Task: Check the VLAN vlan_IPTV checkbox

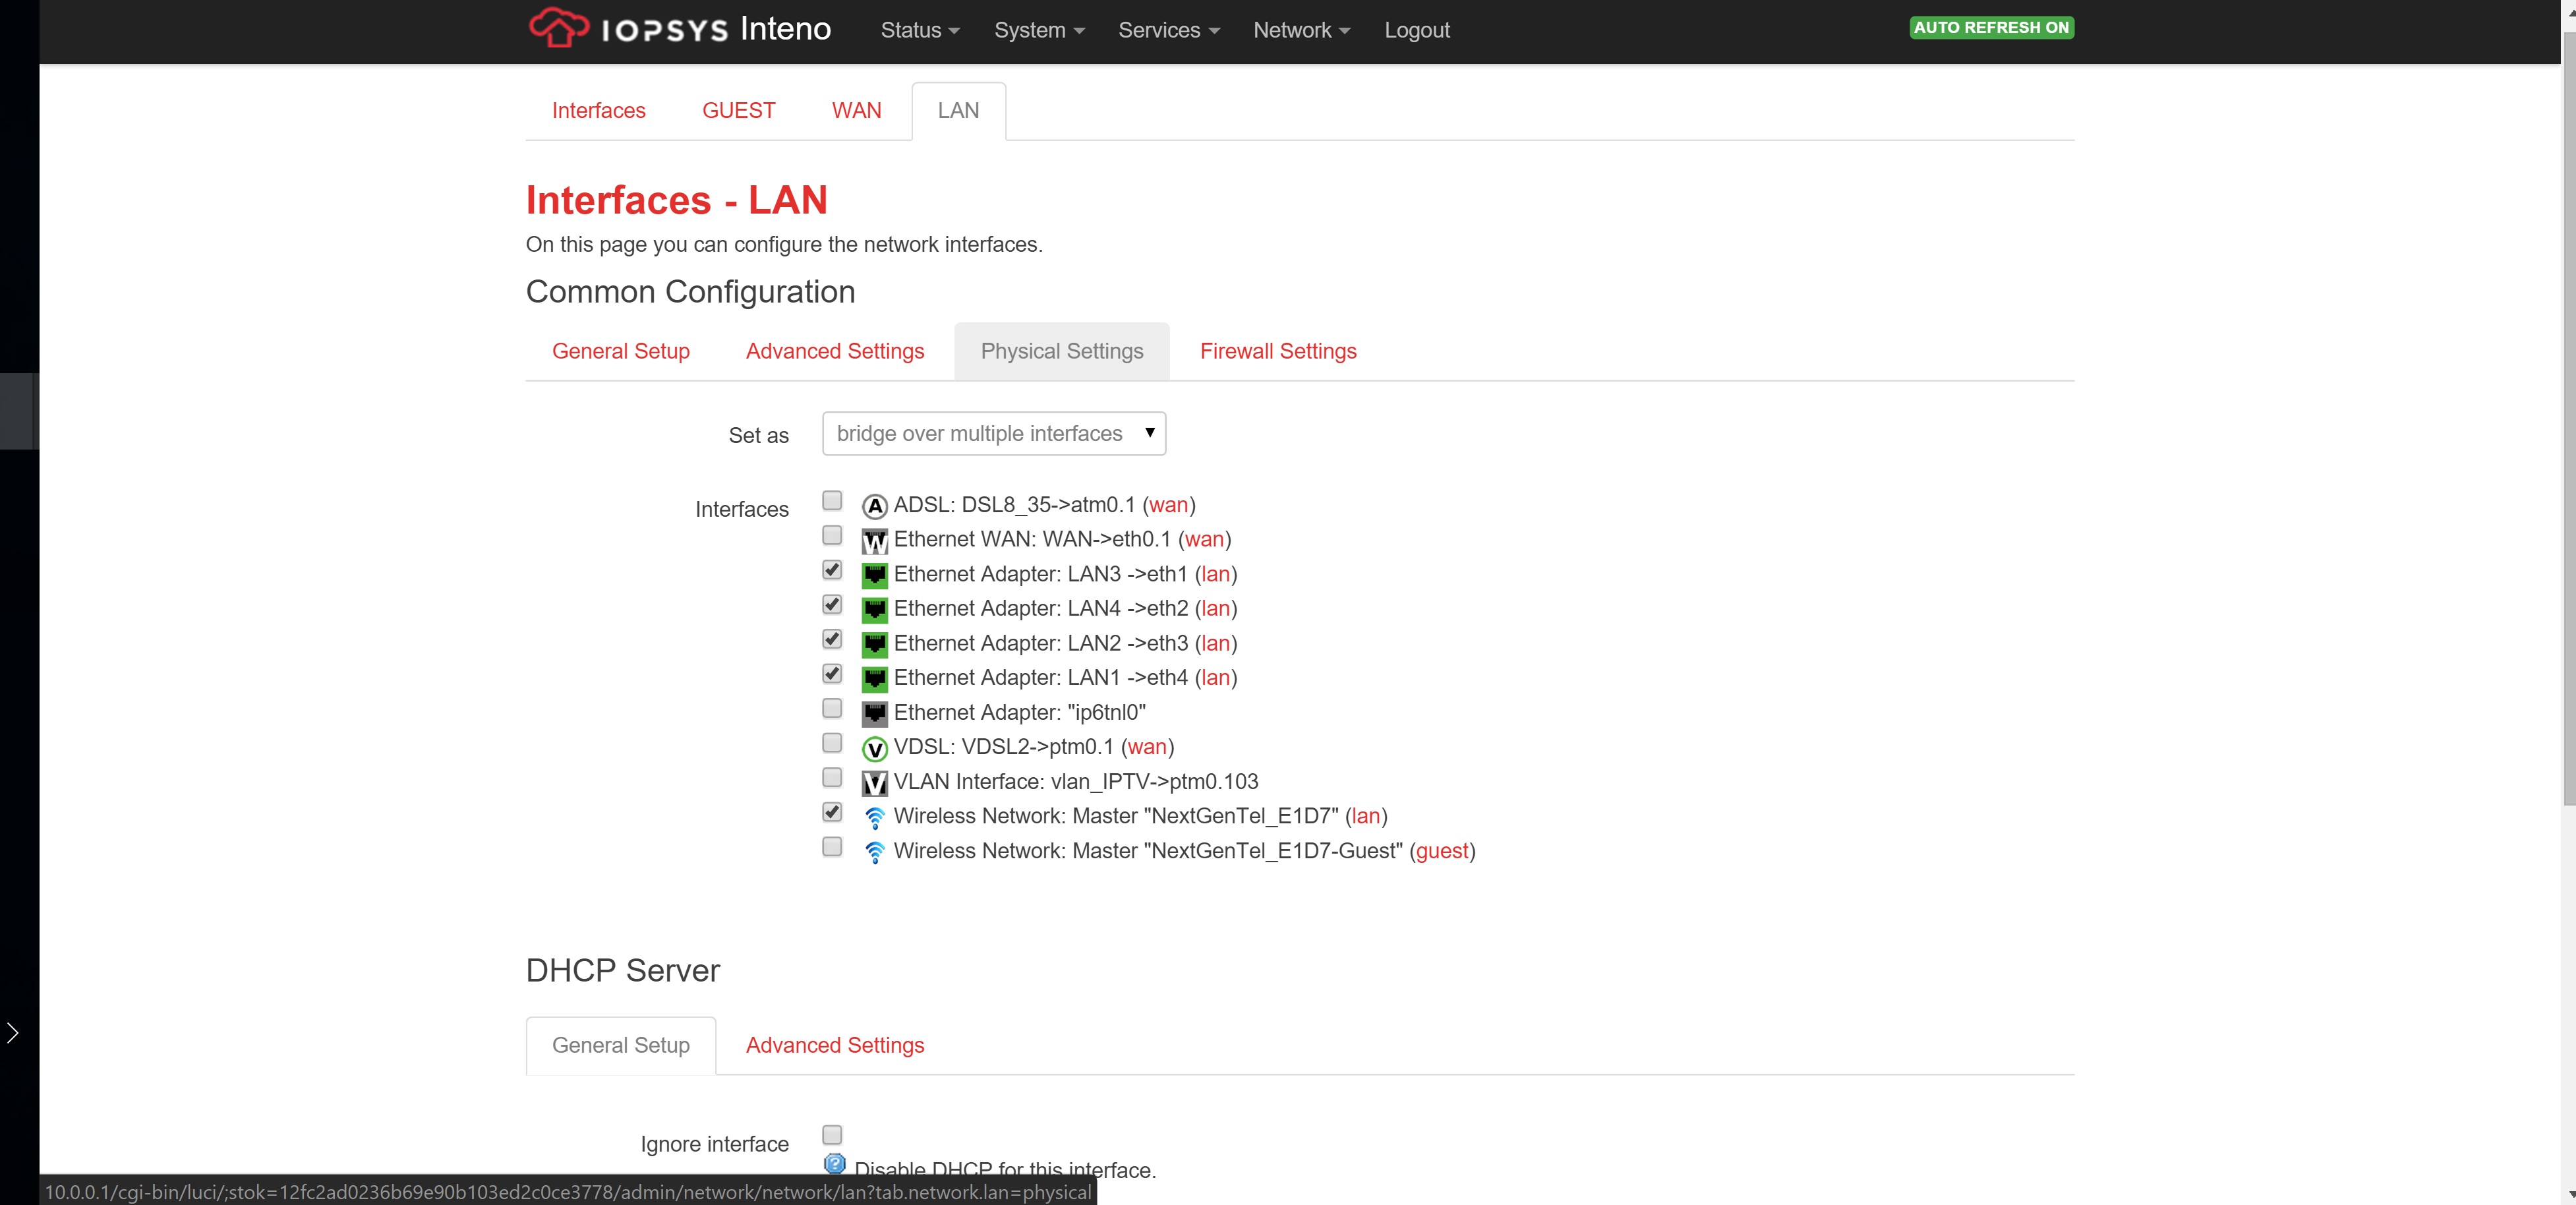Action: [x=831, y=777]
